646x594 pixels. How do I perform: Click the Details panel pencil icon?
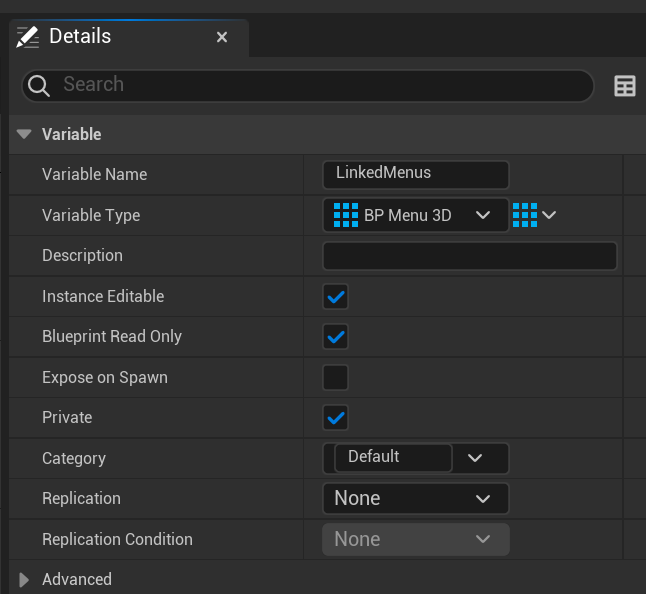[x=28, y=37]
